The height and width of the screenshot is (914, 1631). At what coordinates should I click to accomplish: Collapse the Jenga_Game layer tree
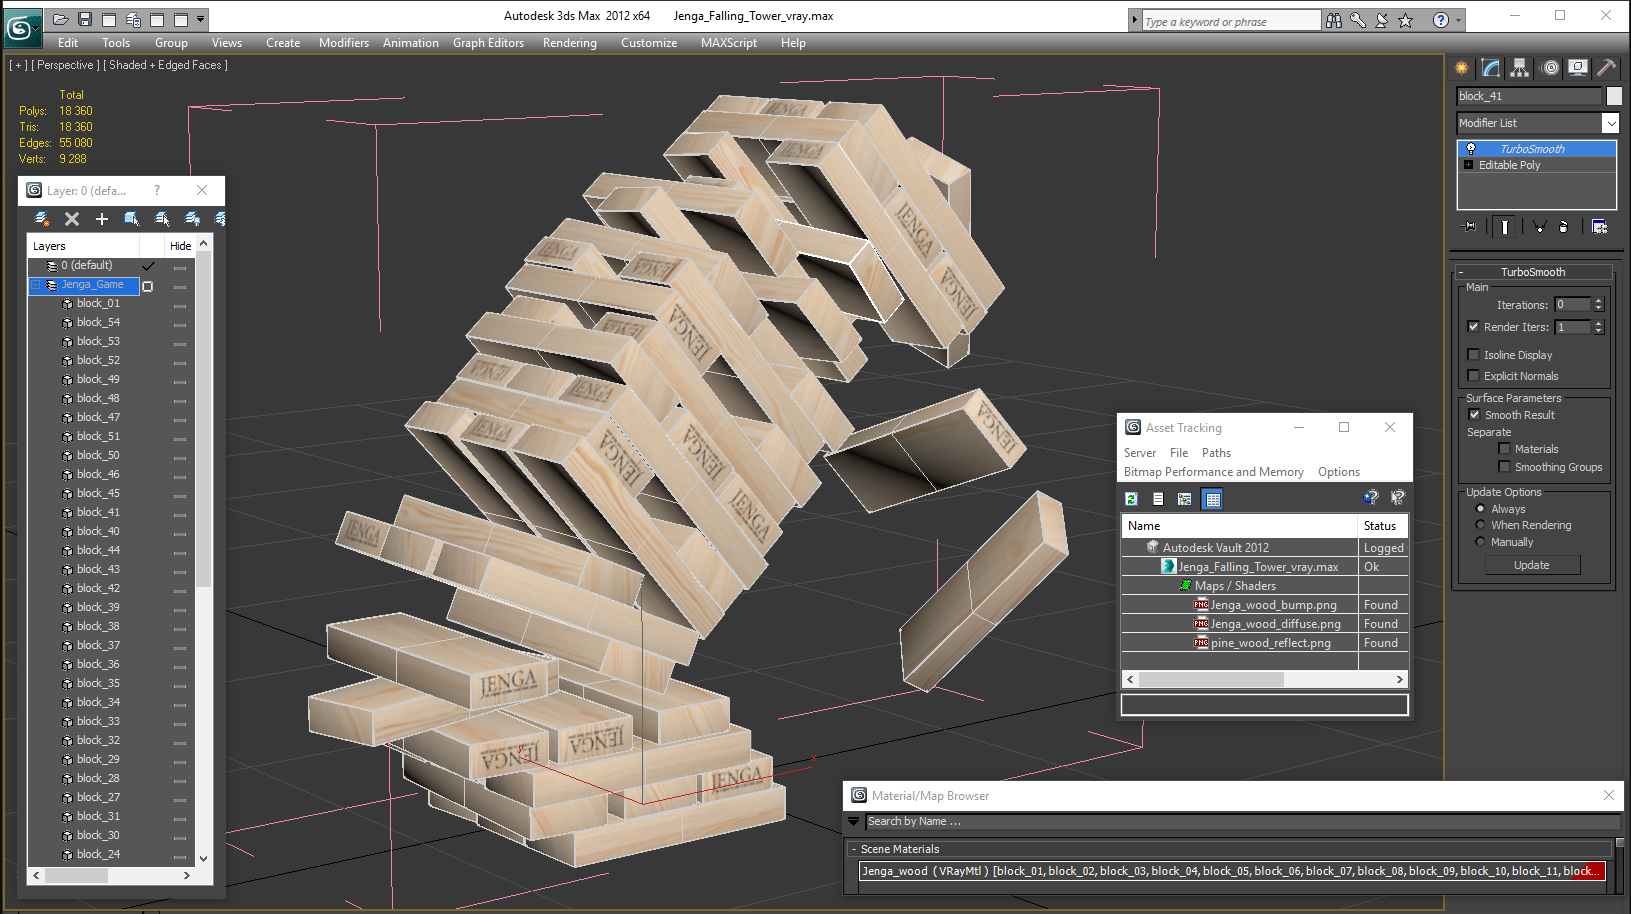click(36, 285)
